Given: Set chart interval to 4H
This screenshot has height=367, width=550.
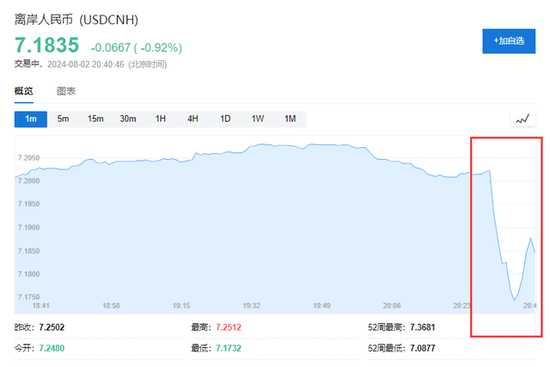Looking at the screenshot, I should tap(193, 119).
